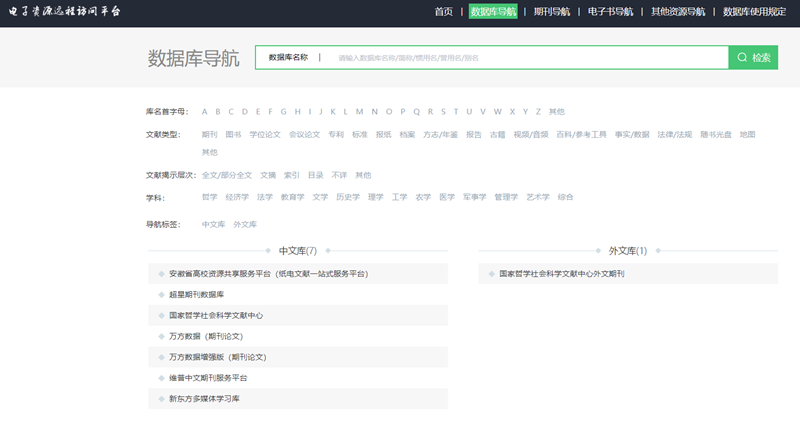This screenshot has width=800, height=432.
Task: Click the diamond icon beside 安徽省高校资源共享服务平台
Action: [160, 273]
